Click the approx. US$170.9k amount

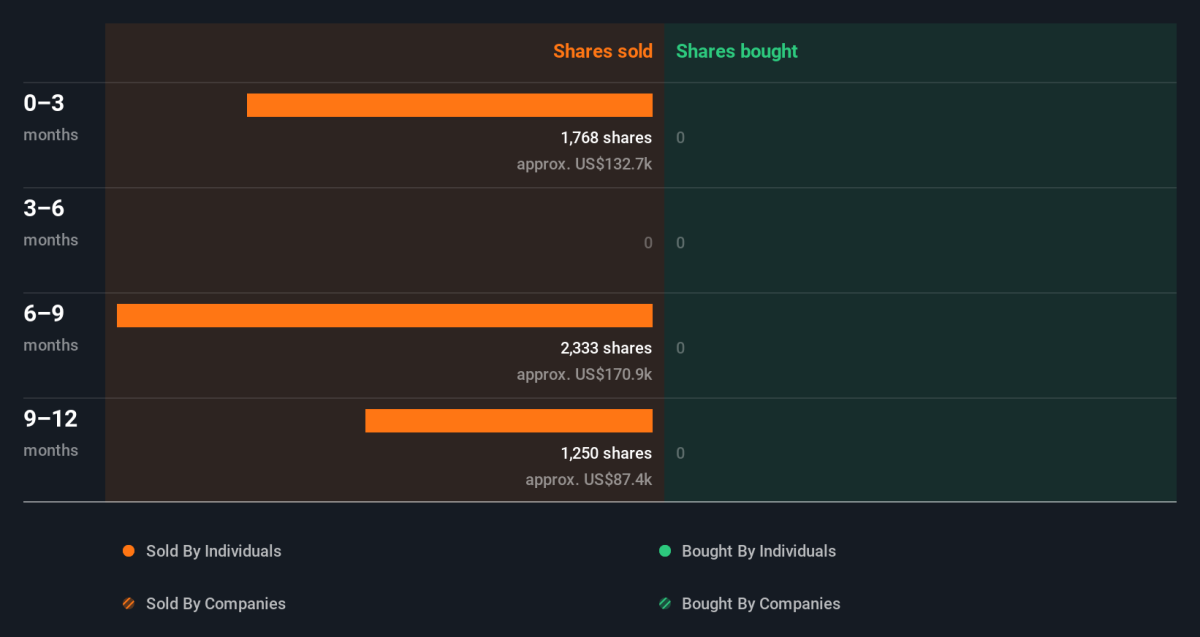[x=584, y=374]
